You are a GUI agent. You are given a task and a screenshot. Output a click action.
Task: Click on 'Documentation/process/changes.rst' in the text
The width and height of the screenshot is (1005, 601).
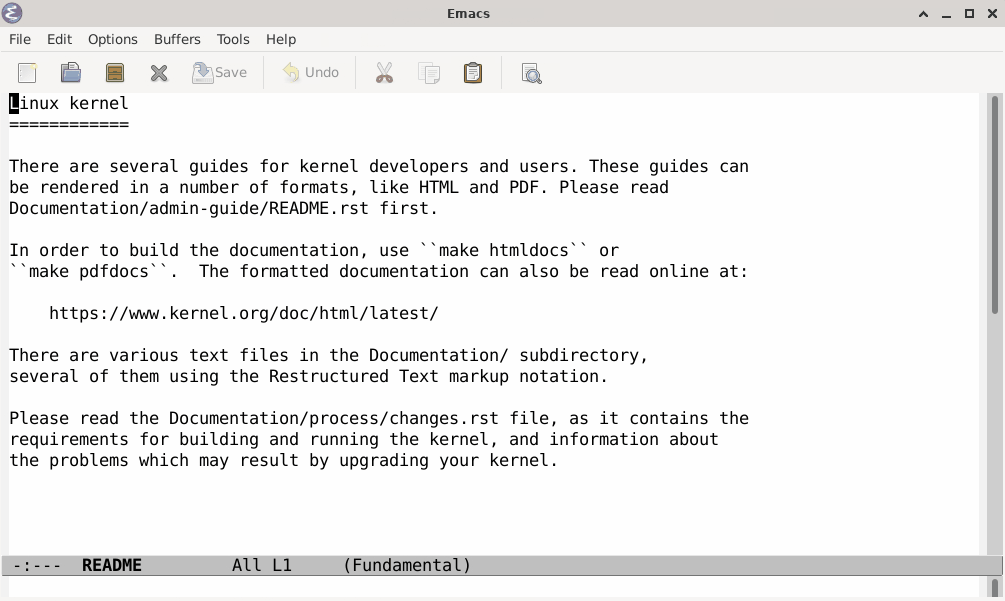334,418
